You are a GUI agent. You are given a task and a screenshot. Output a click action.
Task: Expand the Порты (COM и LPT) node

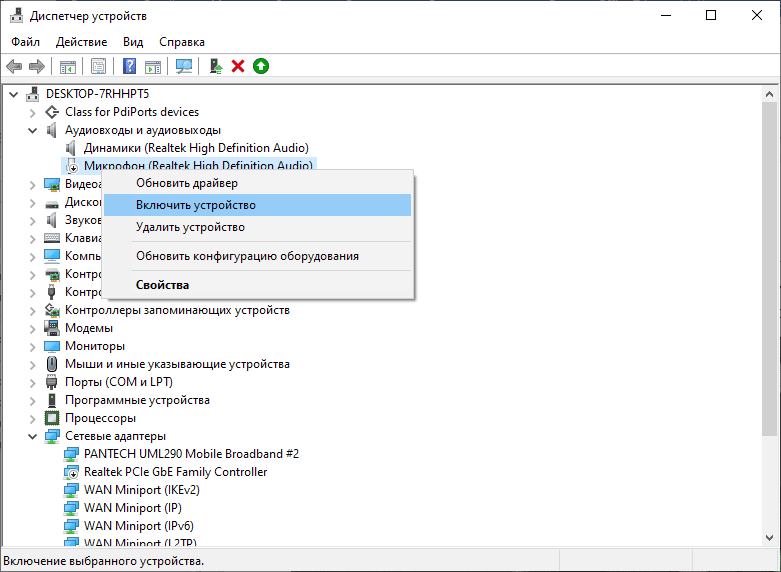33,383
